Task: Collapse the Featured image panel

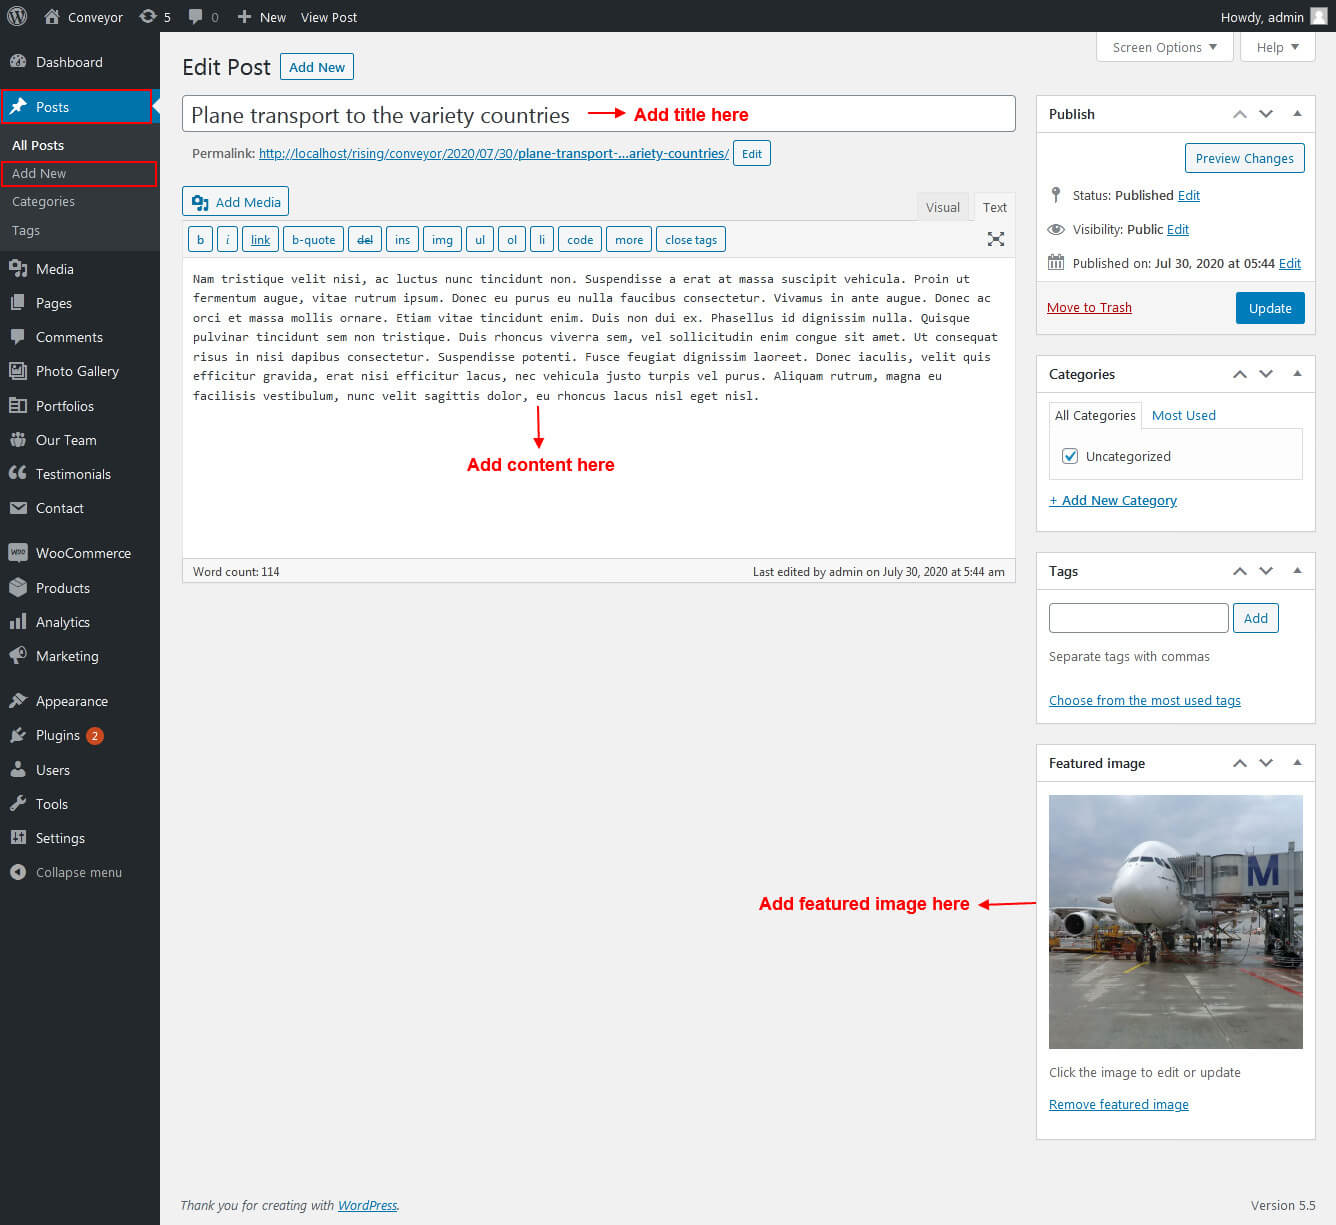Action: 1297,763
